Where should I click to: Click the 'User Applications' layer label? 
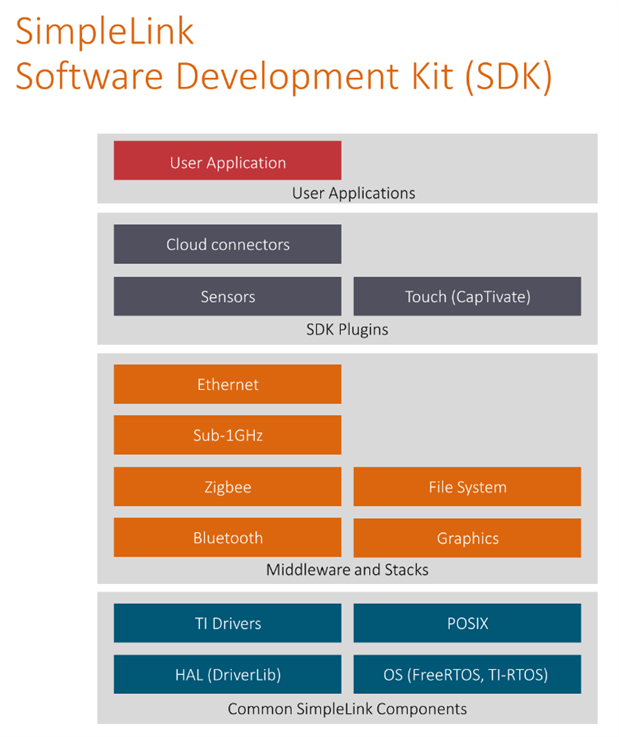(353, 193)
